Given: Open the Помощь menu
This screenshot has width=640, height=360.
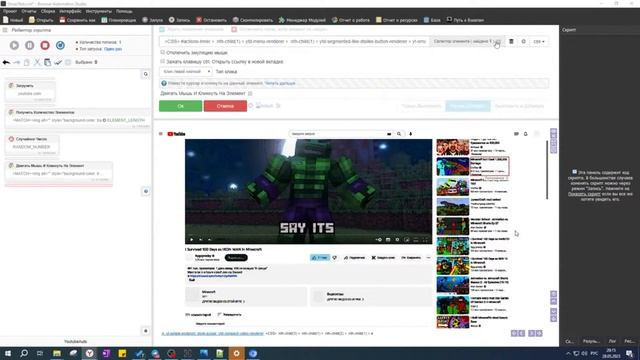Looking at the screenshot, I should click(x=124, y=11).
